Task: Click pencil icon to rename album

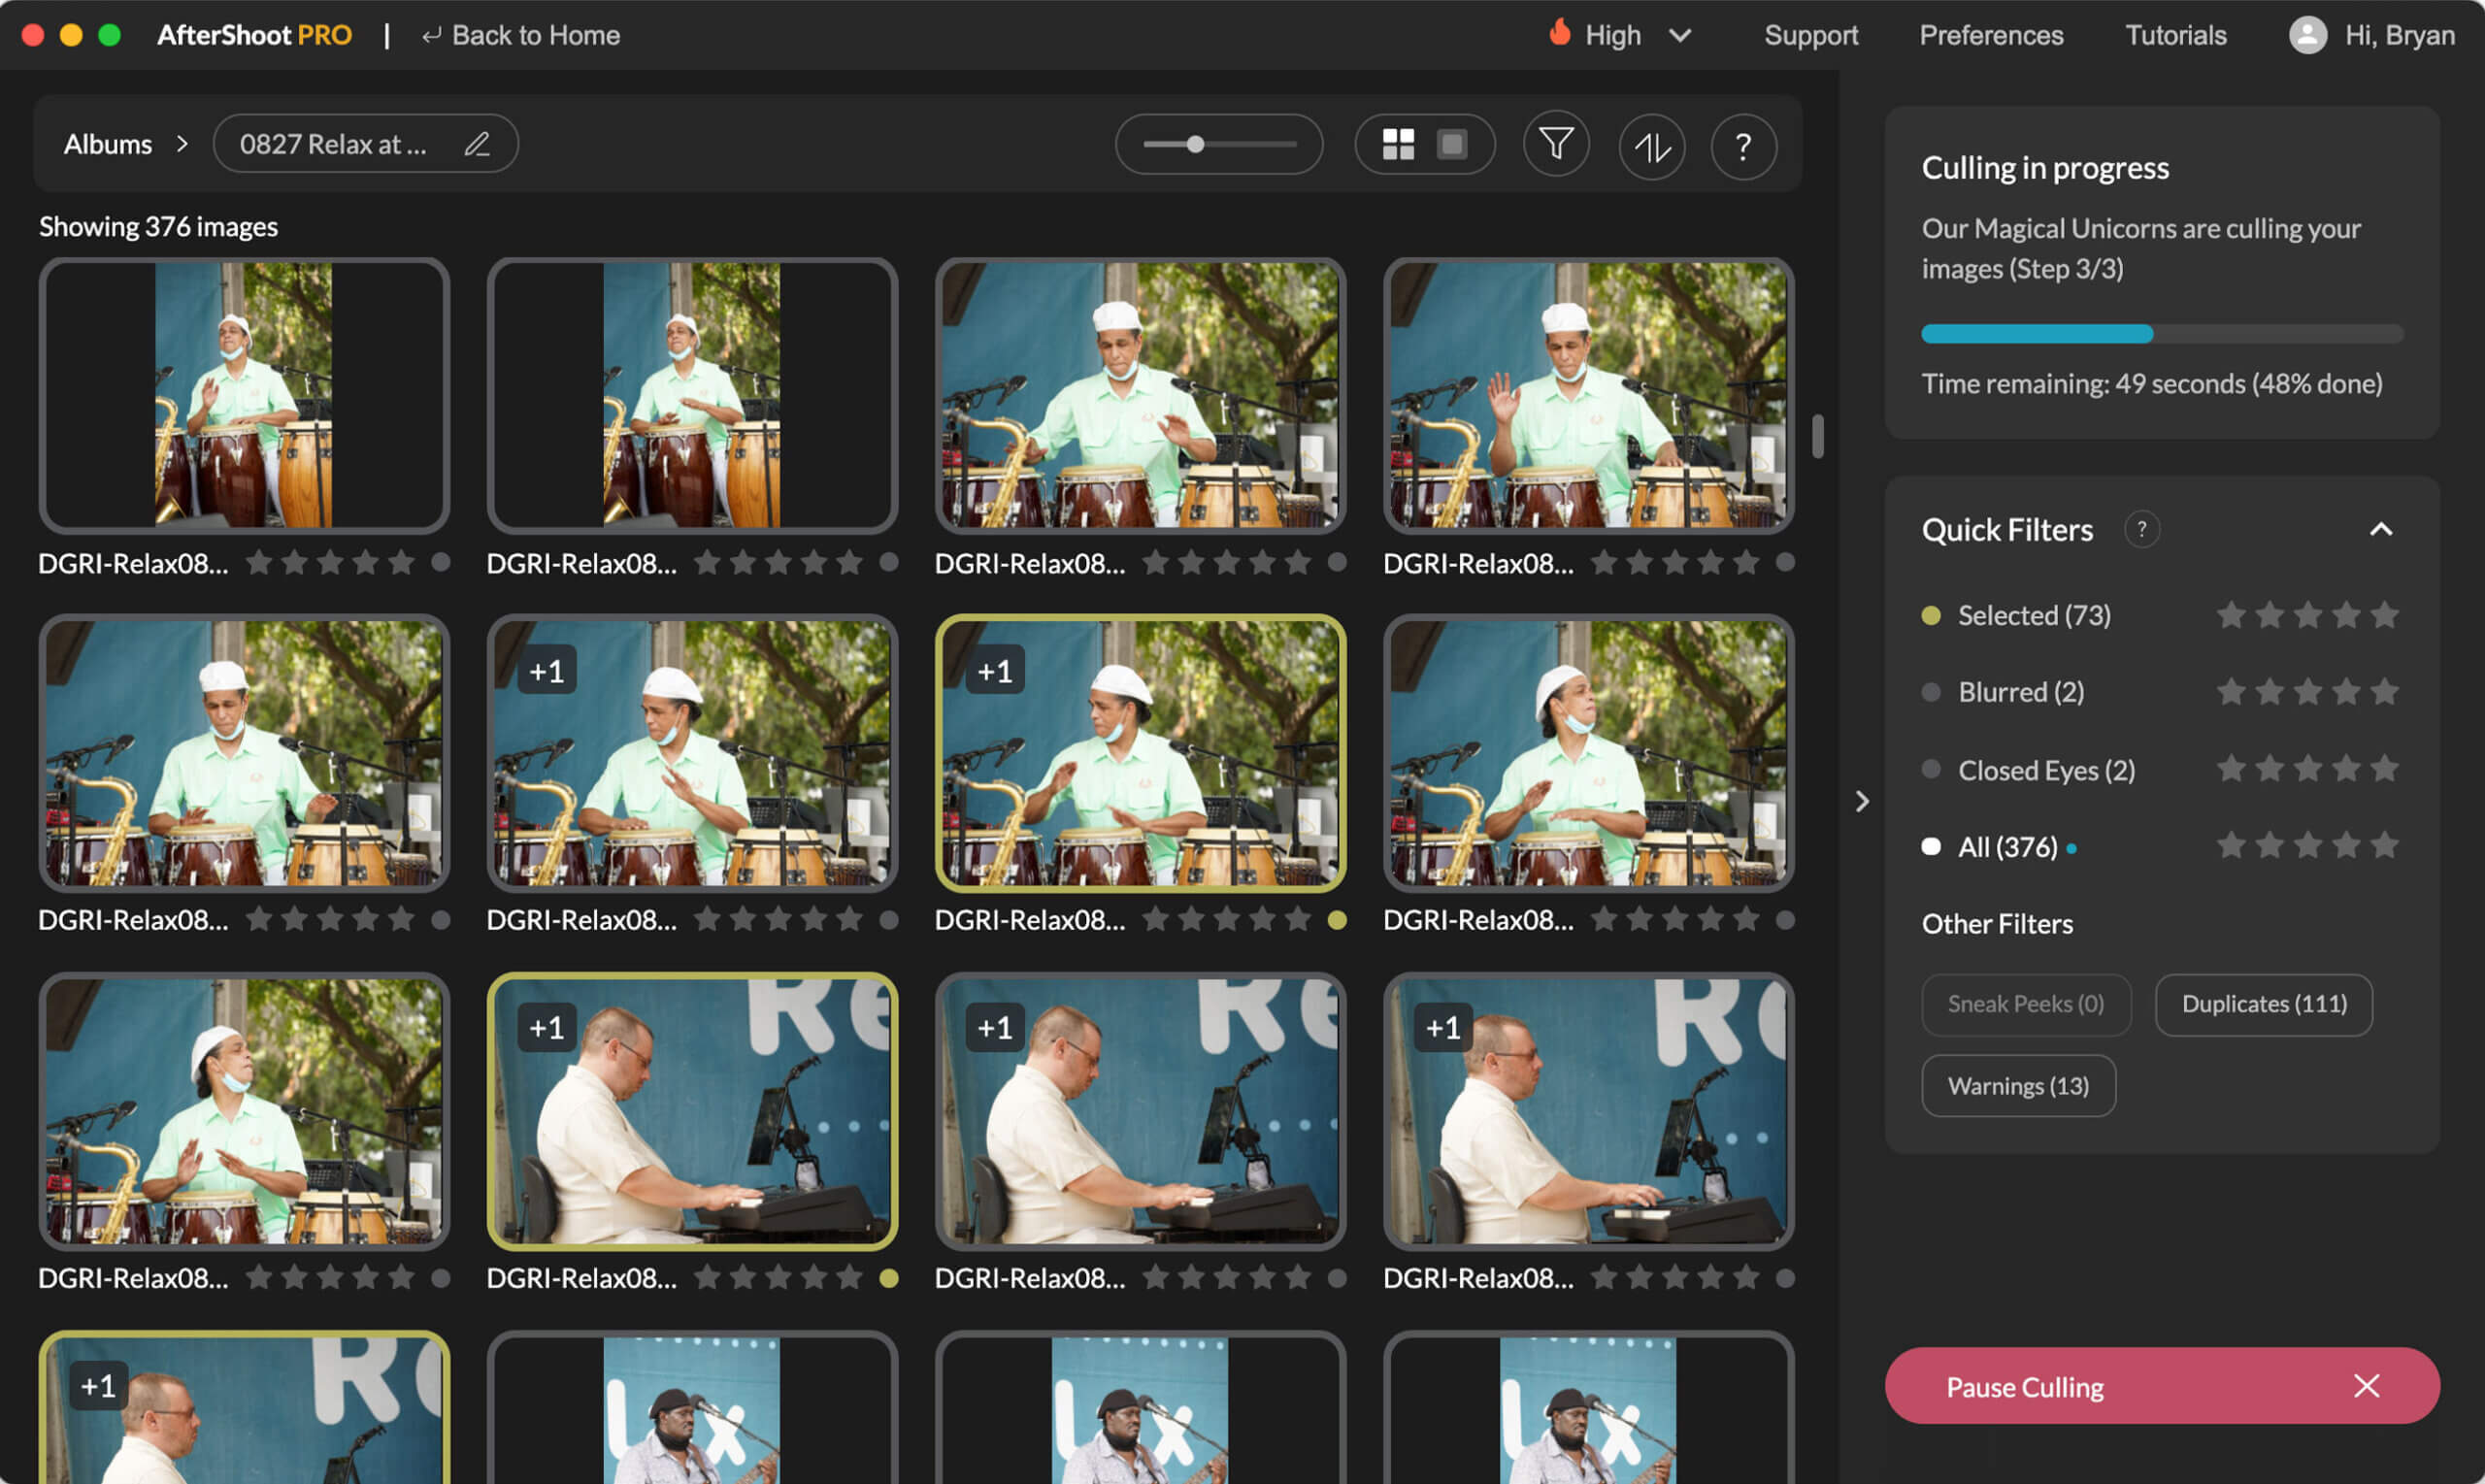Action: [x=477, y=144]
